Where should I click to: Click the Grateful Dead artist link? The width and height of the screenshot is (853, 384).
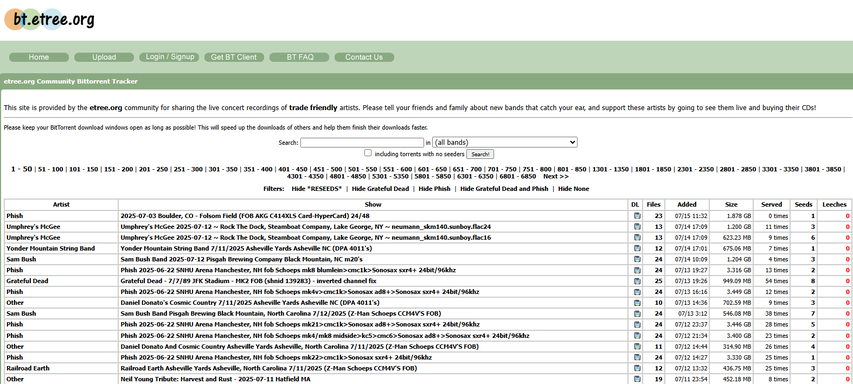[27, 281]
